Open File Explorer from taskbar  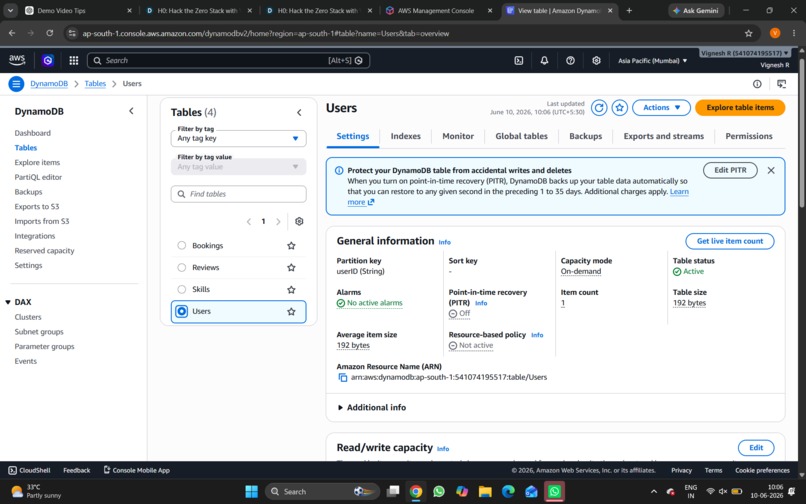tap(485, 491)
